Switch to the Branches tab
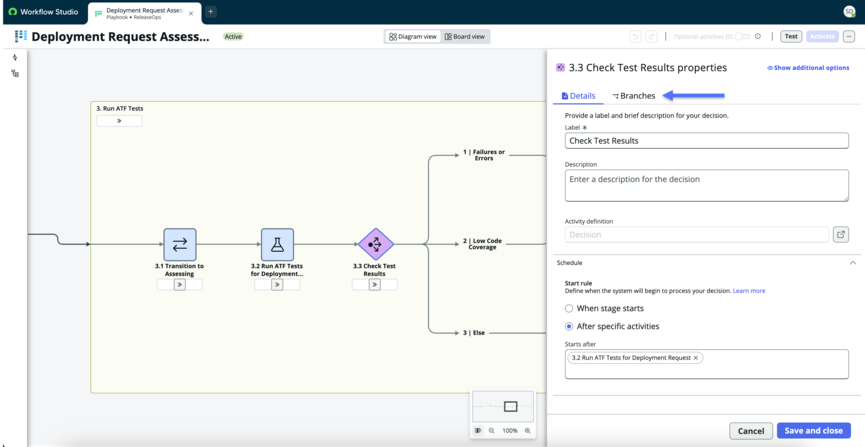The image size is (865, 447). 634,96
